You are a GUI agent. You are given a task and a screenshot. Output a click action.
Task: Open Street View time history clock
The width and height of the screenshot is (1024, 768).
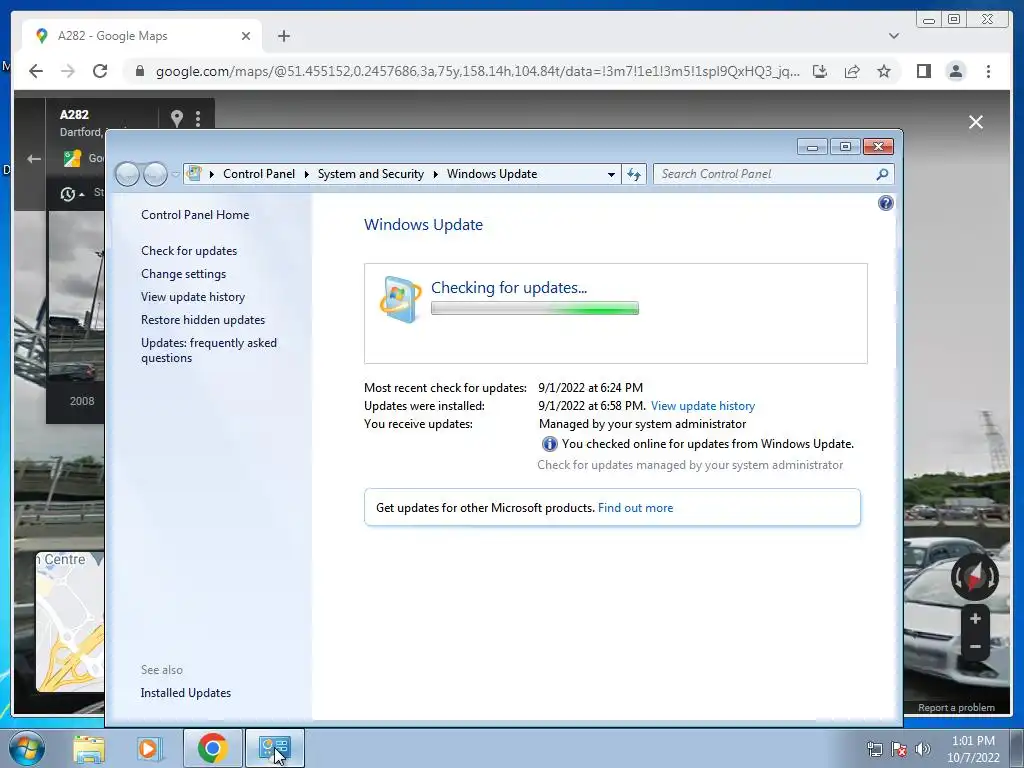point(68,194)
